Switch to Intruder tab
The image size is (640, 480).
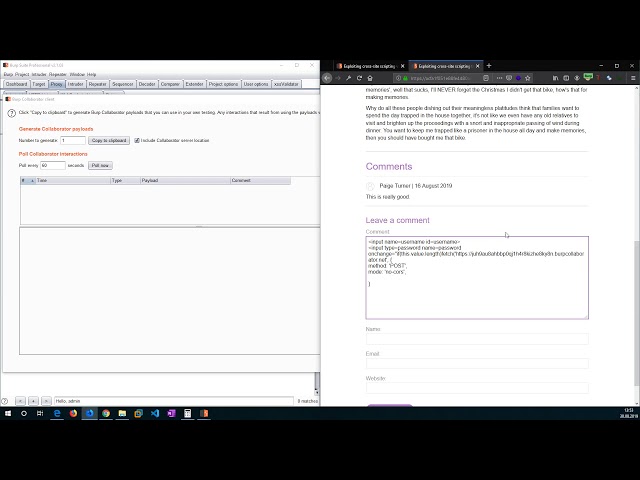(76, 84)
